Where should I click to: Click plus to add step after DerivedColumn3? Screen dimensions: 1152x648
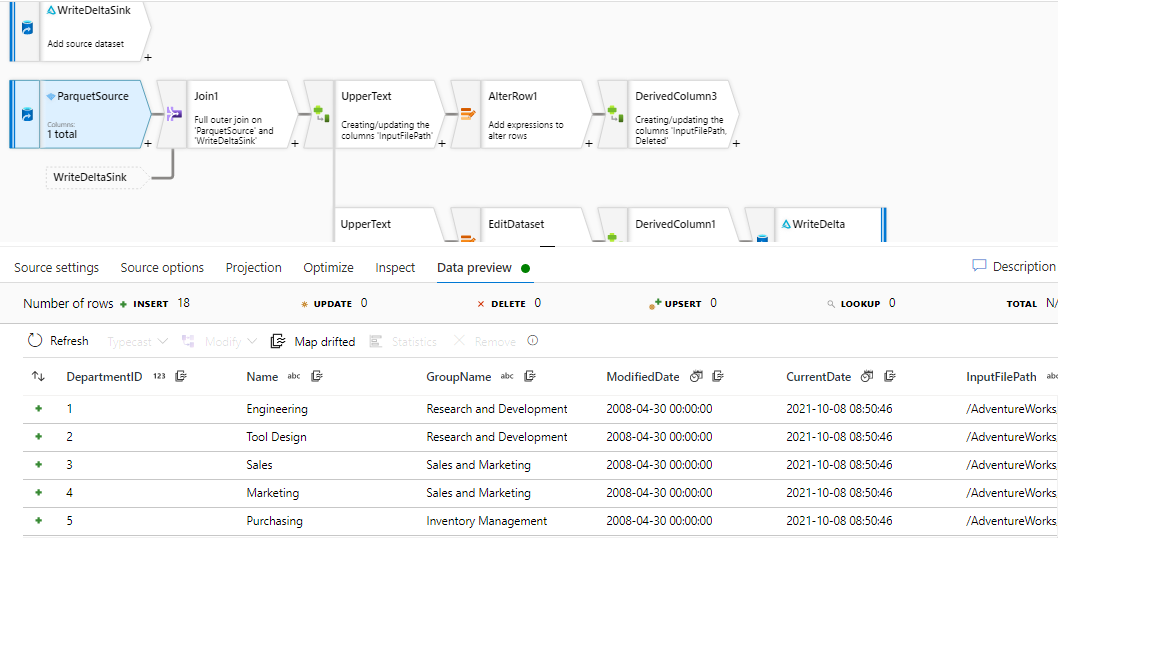coord(736,144)
